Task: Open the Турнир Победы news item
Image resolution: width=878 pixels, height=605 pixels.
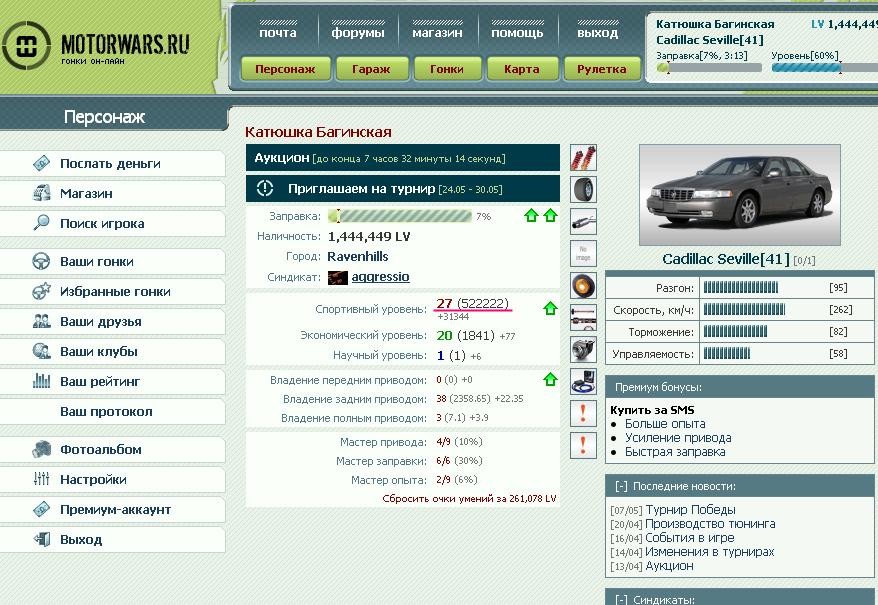Action: coord(690,510)
